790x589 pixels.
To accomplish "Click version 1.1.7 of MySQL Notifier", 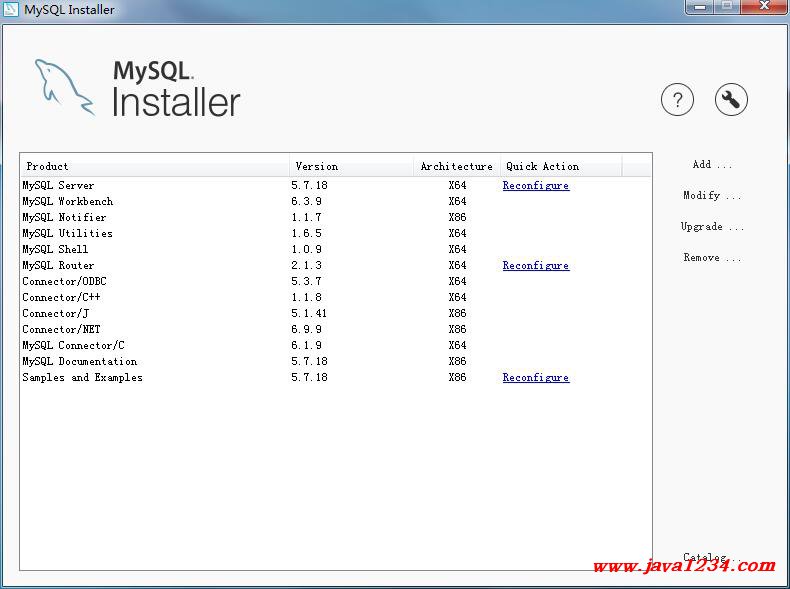I will [x=306, y=218].
